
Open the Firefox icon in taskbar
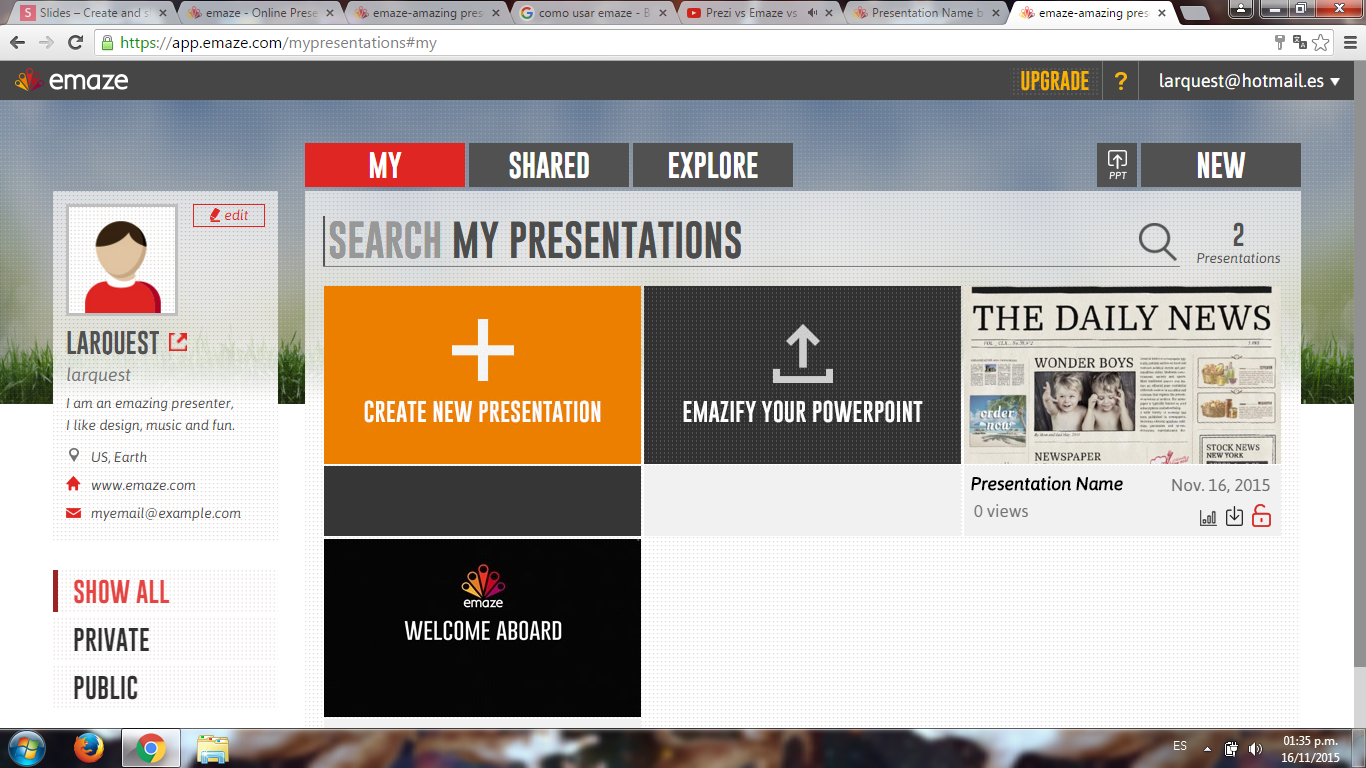[89, 748]
